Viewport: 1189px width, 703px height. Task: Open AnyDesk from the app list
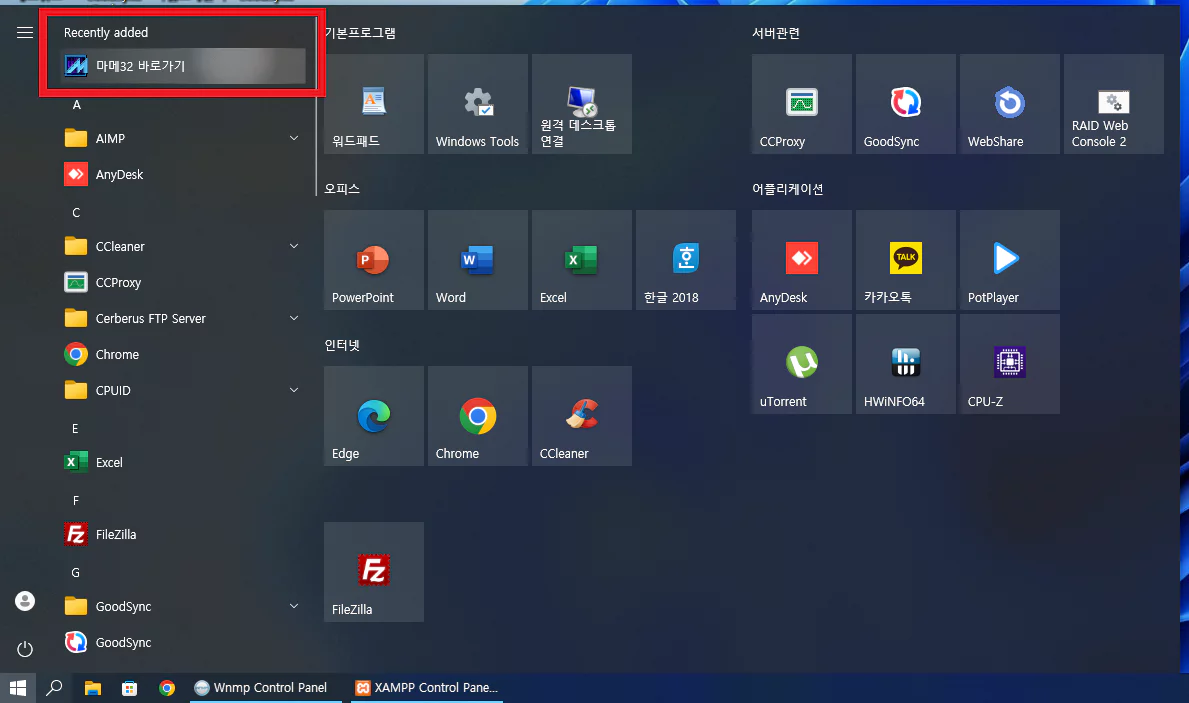tap(183, 174)
